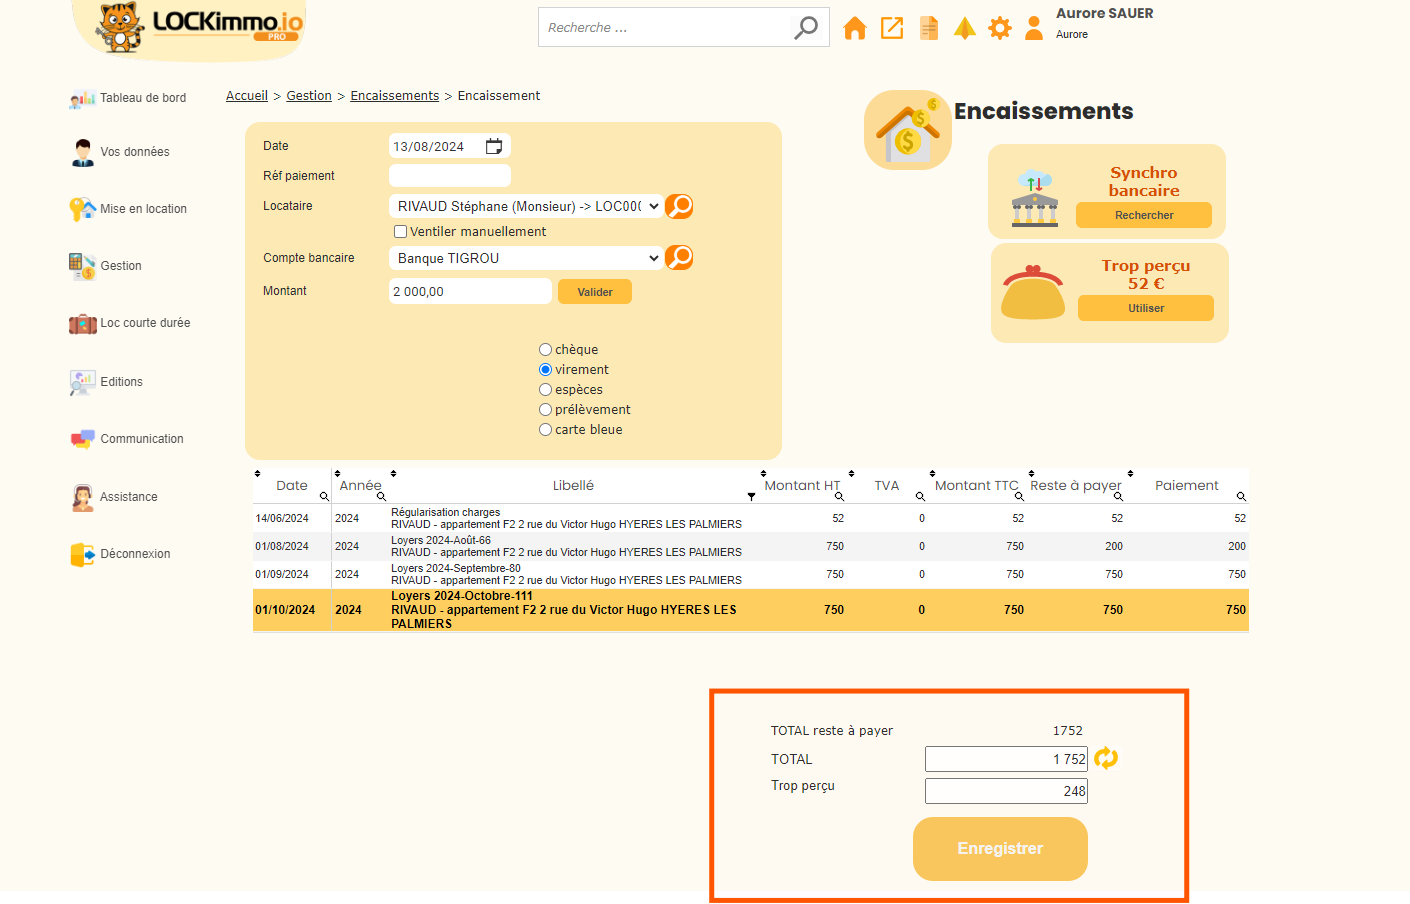Follow the Encaissements breadcrumb link
This screenshot has height=904, width=1410.
(x=394, y=96)
